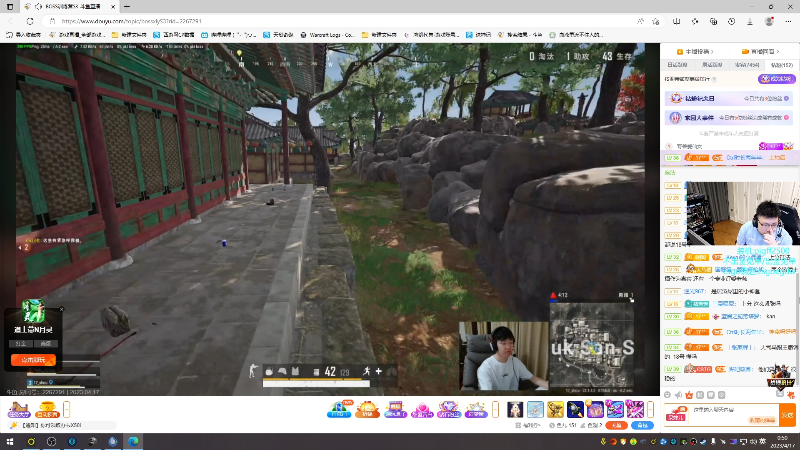Viewport: 800px width, 450px height.
Task: Click the browser back arrow
Action: click(11, 21)
